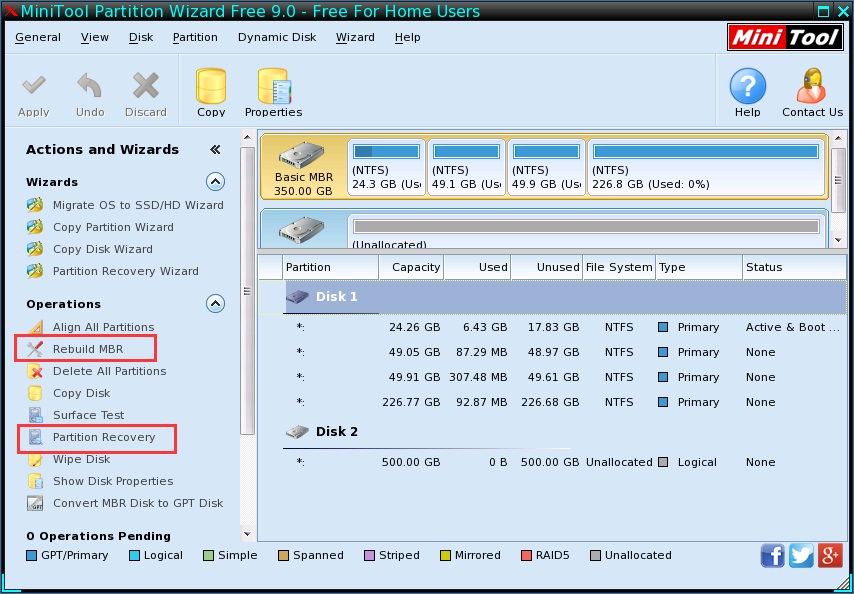
Task: Click the Undo arrow icon
Action: 90,85
